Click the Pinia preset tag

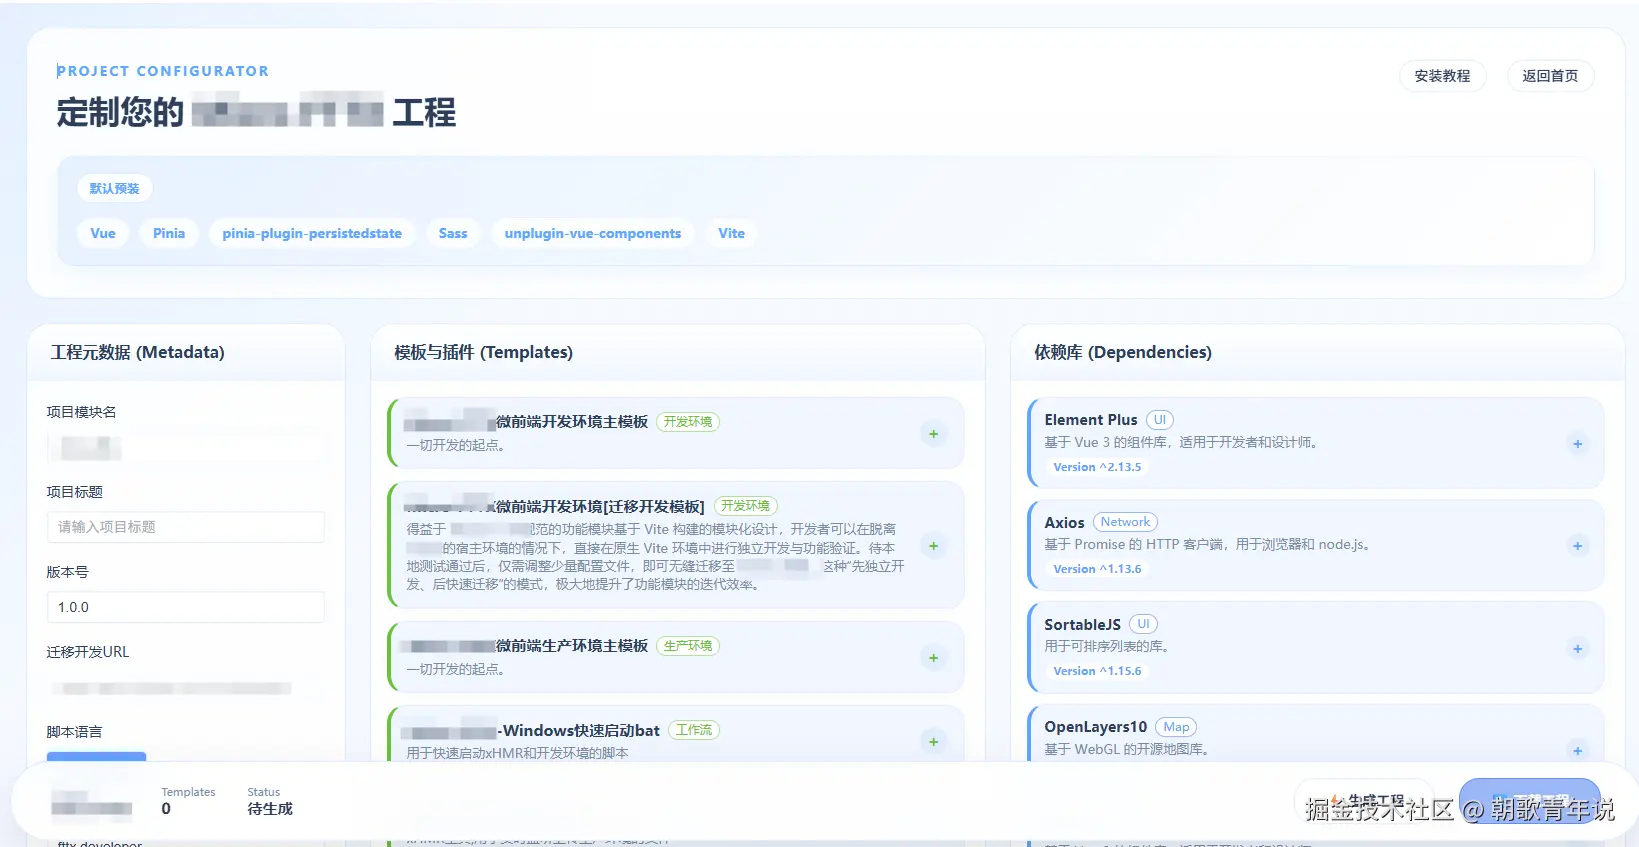coord(169,233)
